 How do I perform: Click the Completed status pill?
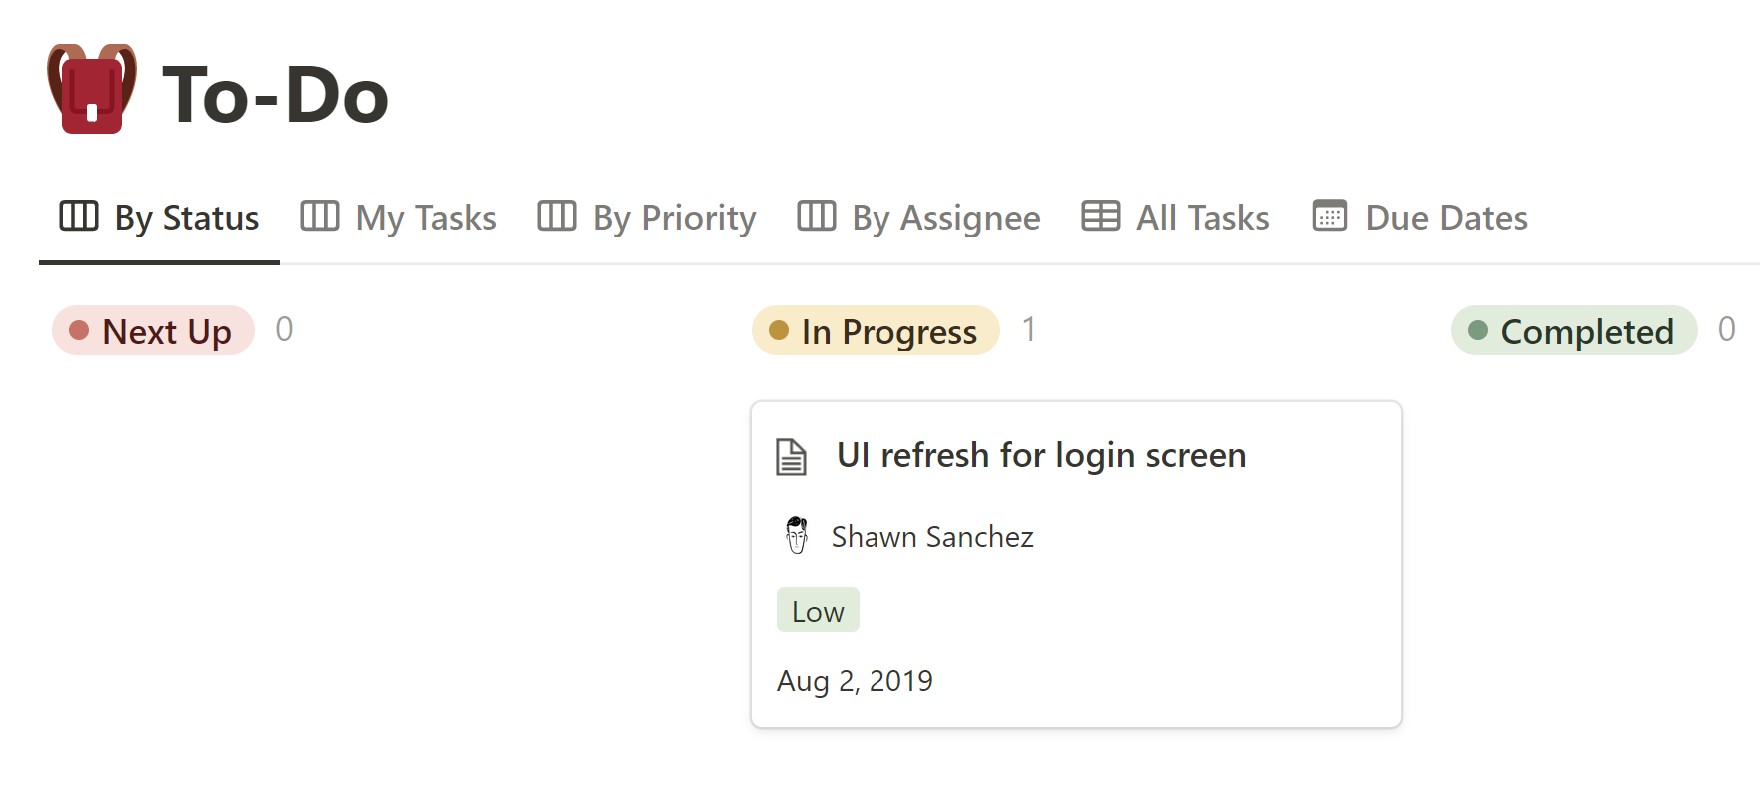(1572, 331)
